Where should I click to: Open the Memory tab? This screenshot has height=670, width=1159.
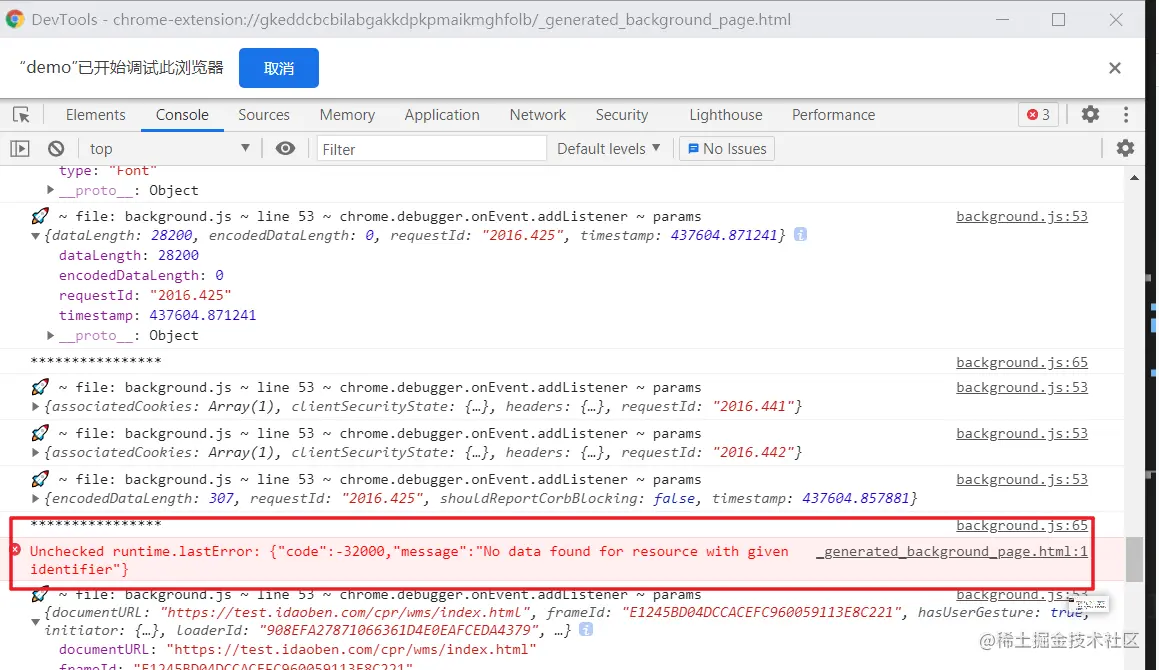point(347,115)
